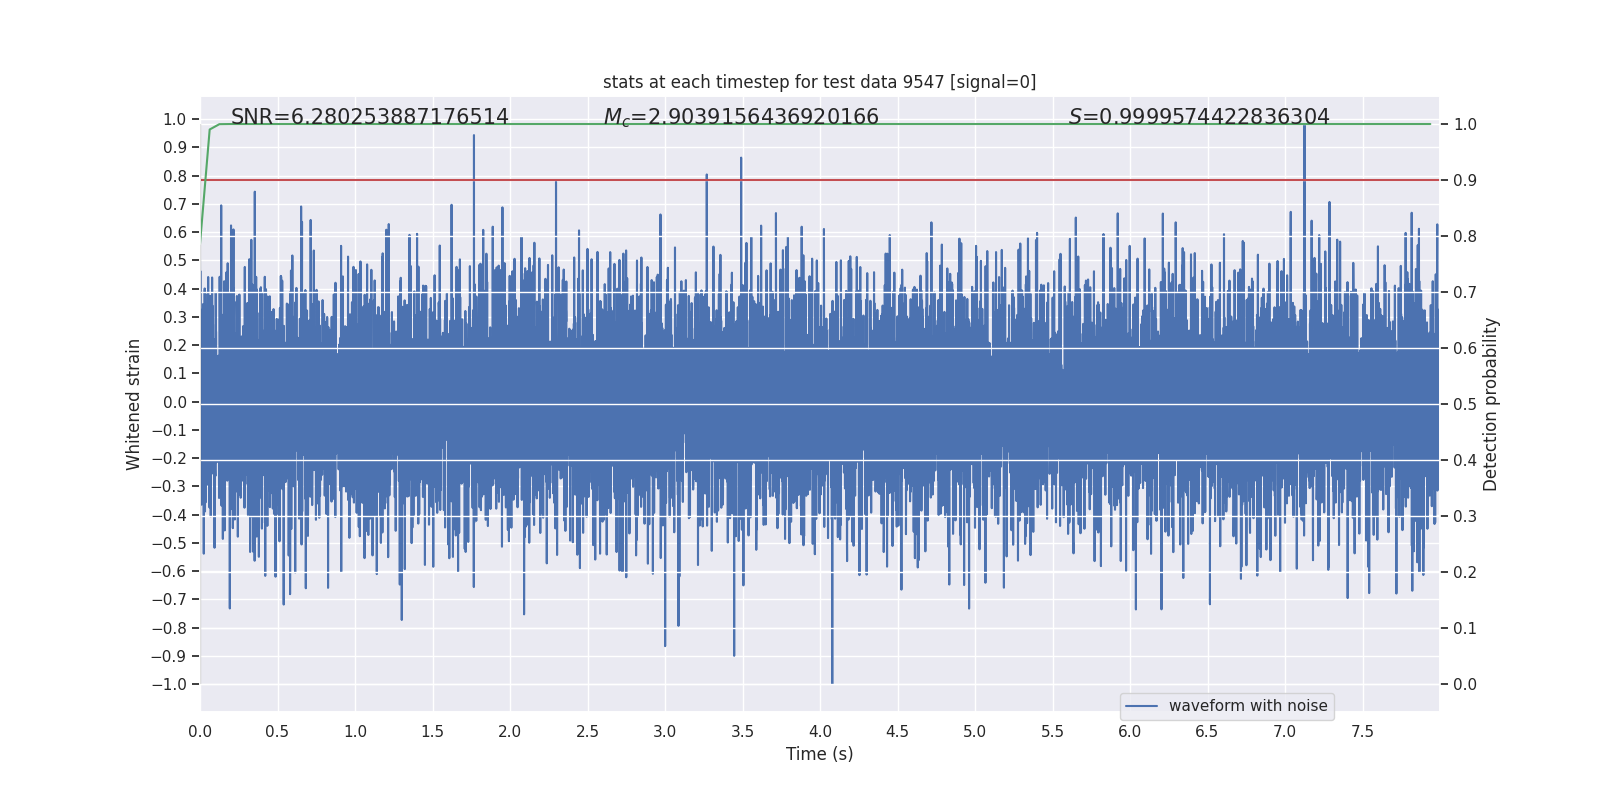Viewport: 1600px width, 800px height.
Task: Select the 5.5 tick on the time axis
Action: [1052, 731]
